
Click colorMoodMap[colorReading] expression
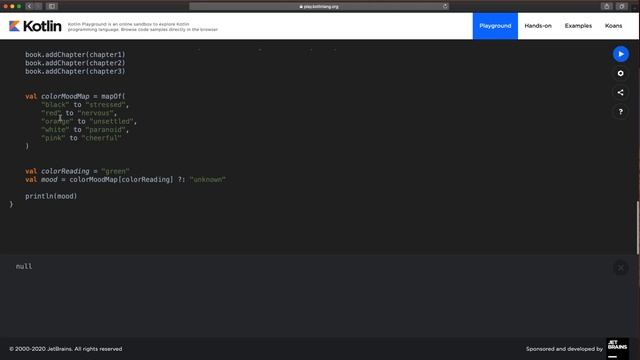click(x=121, y=180)
